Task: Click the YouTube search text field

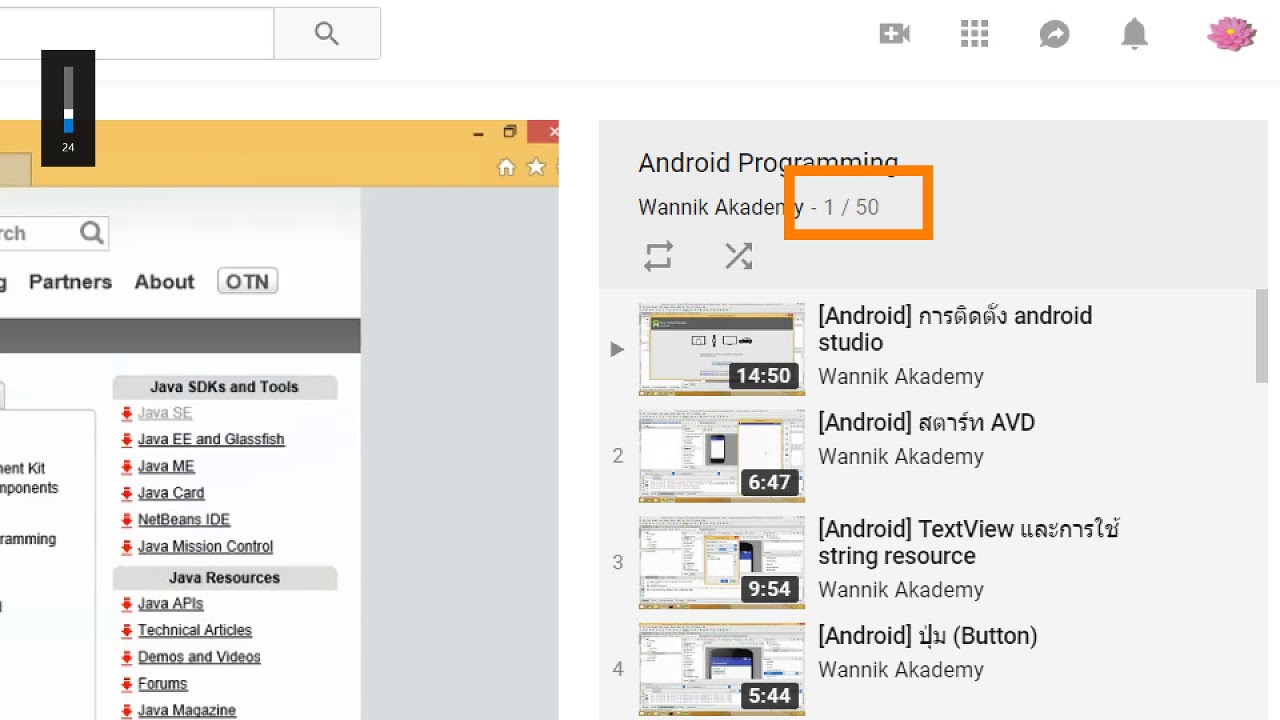Action: pyautogui.click(x=136, y=33)
